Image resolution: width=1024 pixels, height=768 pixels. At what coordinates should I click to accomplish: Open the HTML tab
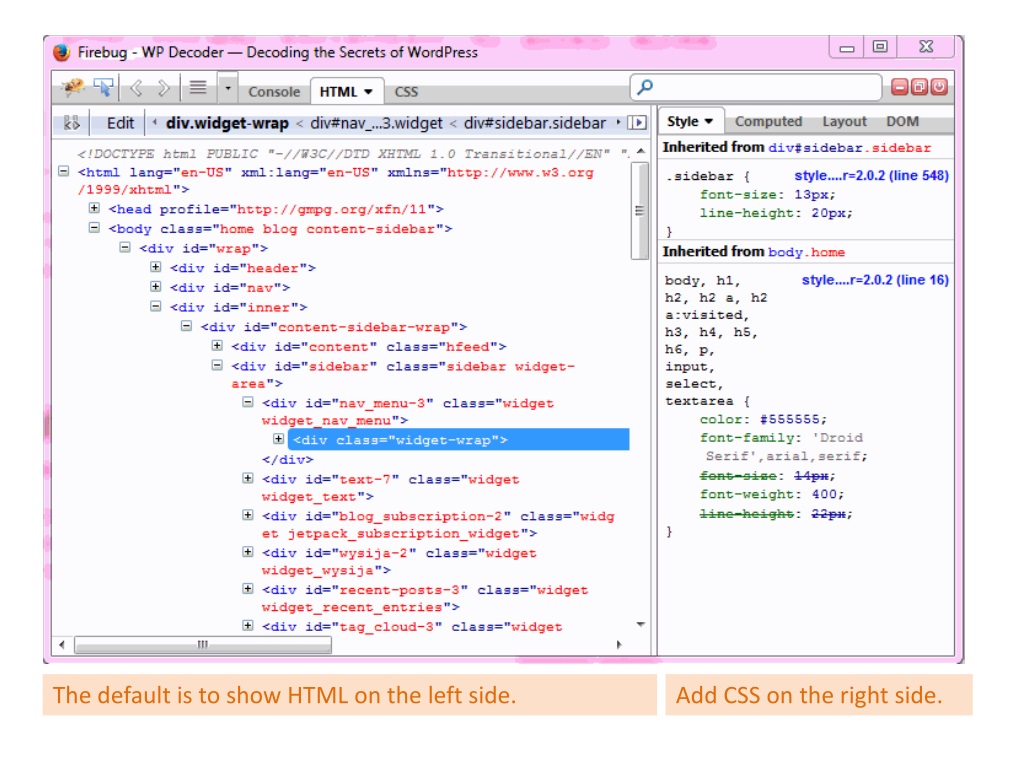[x=346, y=92]
